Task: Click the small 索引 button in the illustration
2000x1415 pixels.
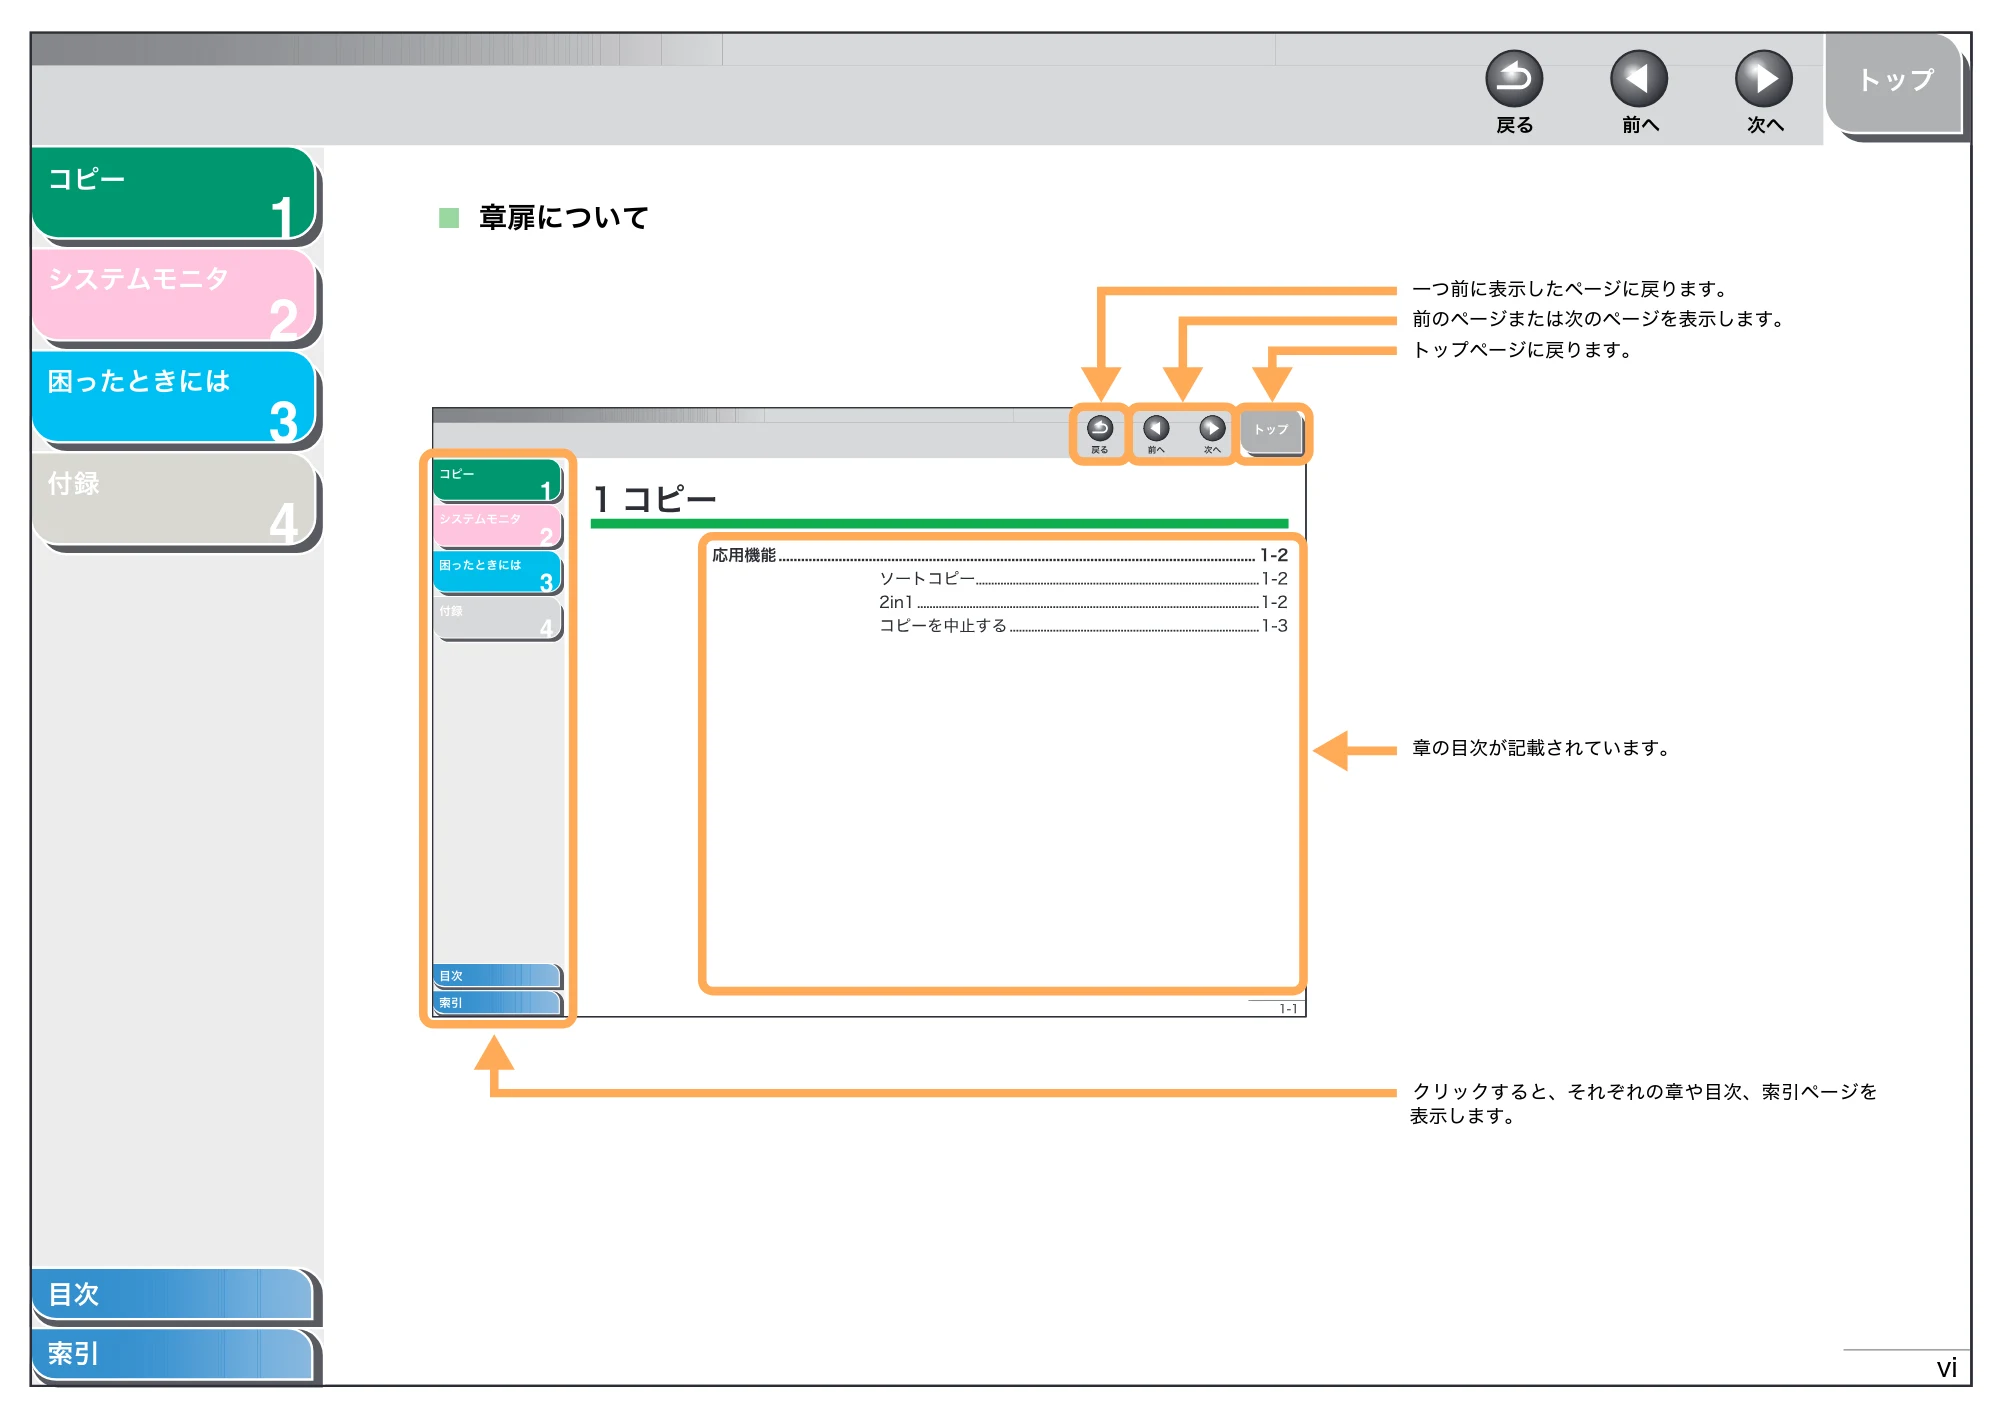Action: pos(497,1003)
